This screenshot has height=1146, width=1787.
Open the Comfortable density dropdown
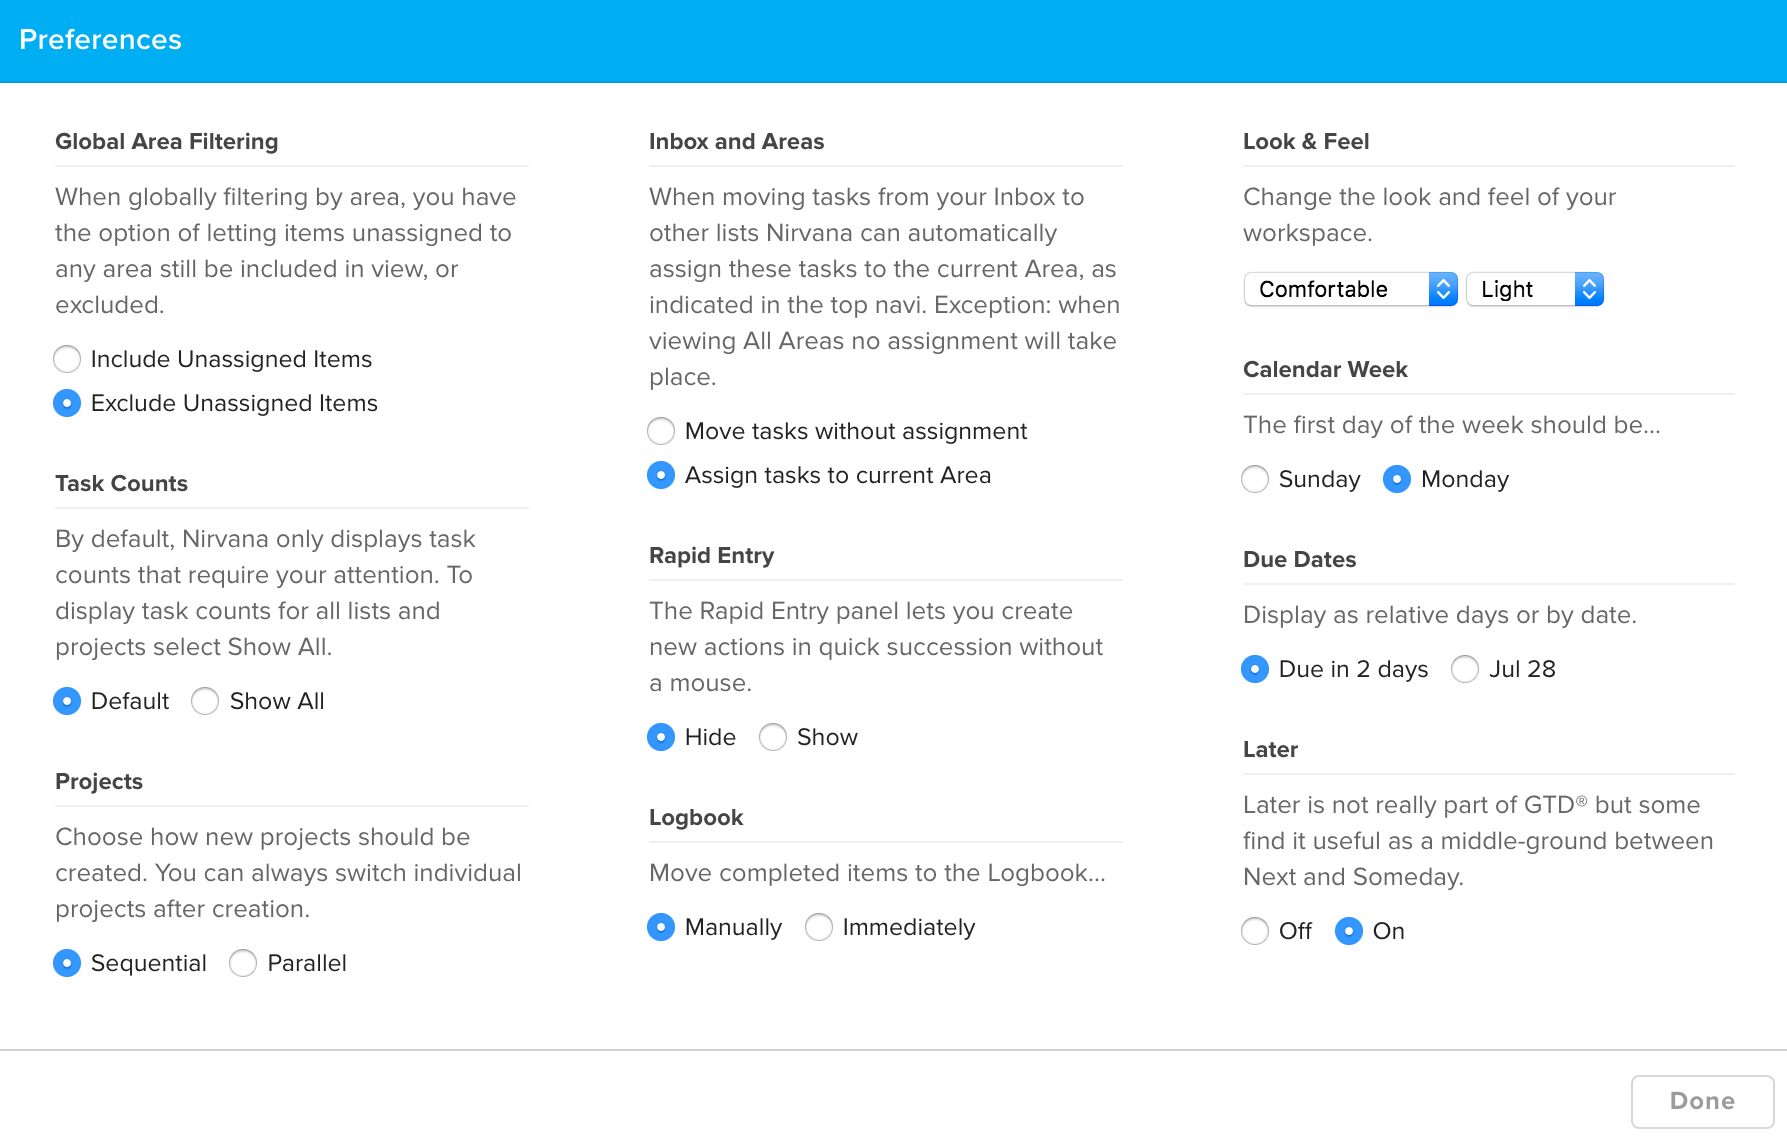coord(1350,289)
